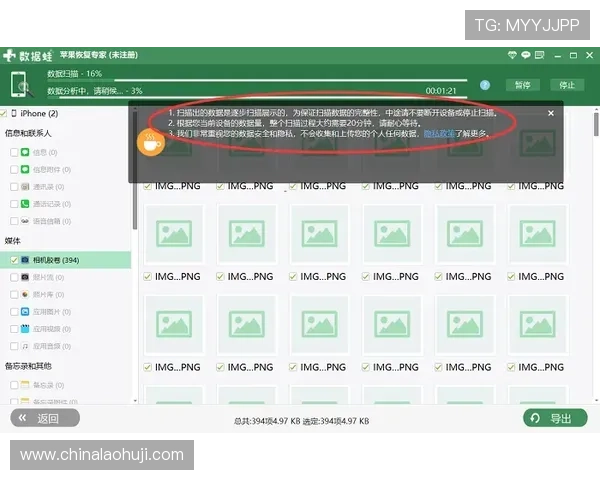Click the 媒体 section heading
600x480 pixels.
pyautogui.click(x=13, y=241)
